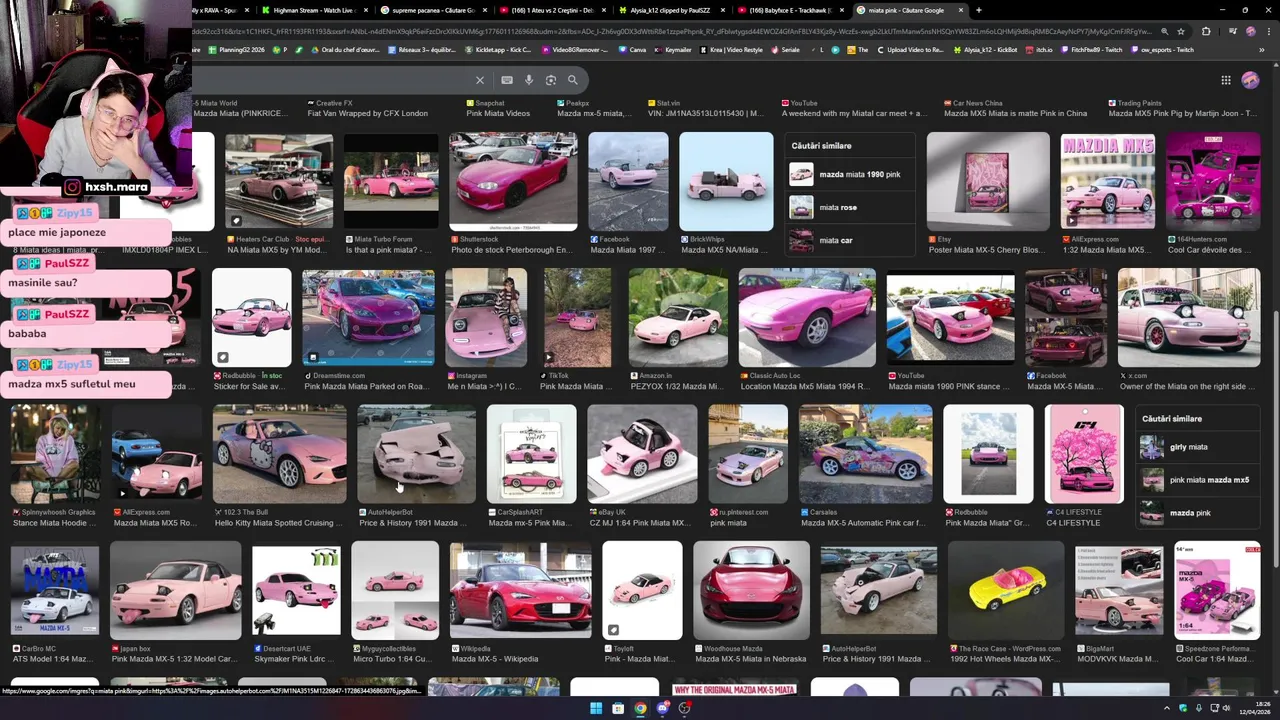
Task: Open AutoHelperBot crashed 1991 Mazda image
Action: point(416,453)
